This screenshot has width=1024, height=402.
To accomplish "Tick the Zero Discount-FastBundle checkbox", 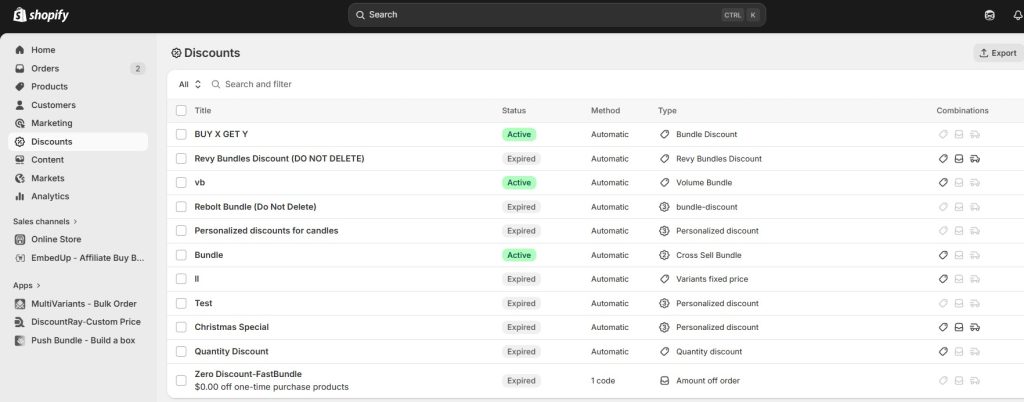I will click(x=181, y=380).
